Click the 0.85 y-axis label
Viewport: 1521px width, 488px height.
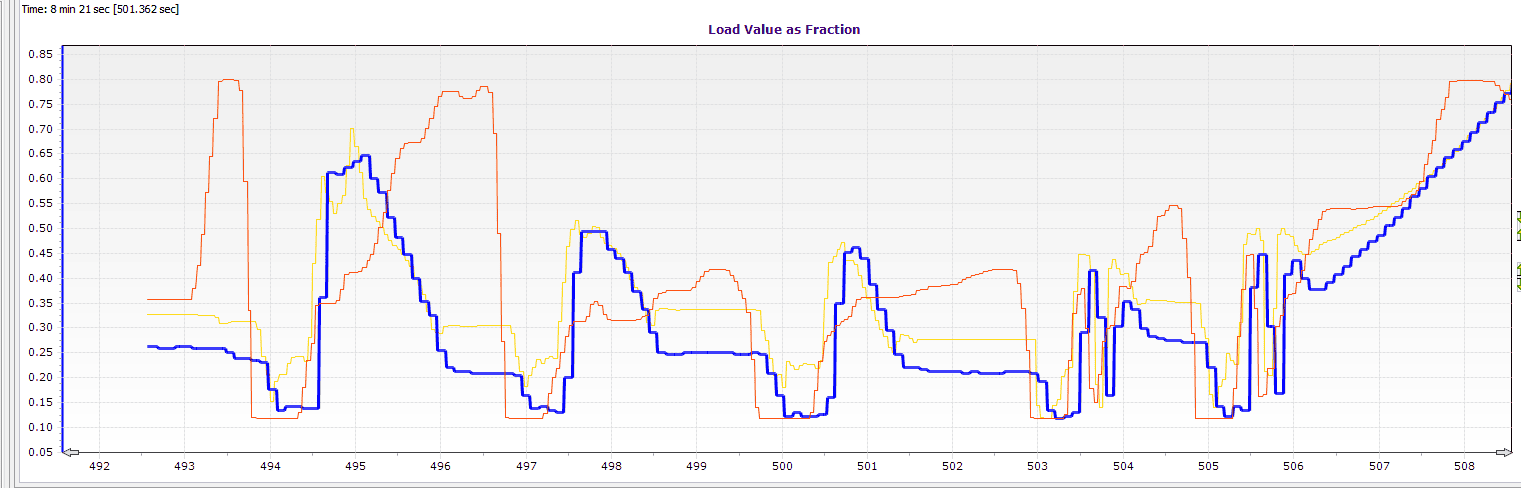click(41, 54)
